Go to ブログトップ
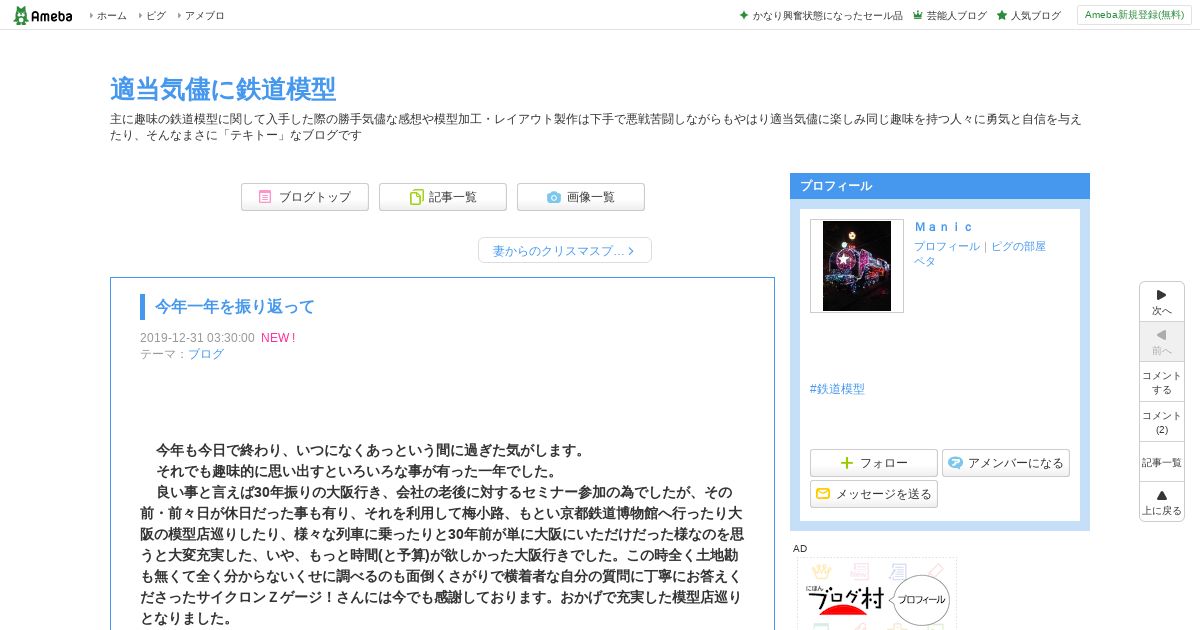This screenshot has width=1200, height=630. (x=305, y=197)
